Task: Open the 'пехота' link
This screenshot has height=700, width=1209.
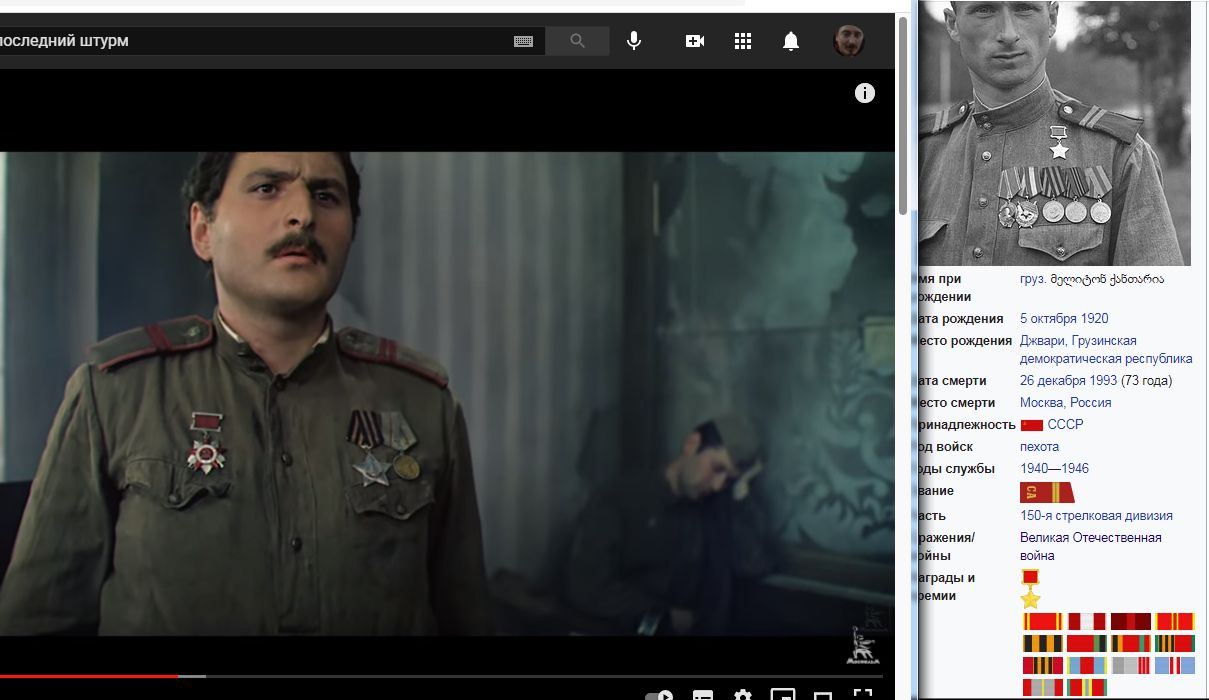Action: [x=1039, y=447]
